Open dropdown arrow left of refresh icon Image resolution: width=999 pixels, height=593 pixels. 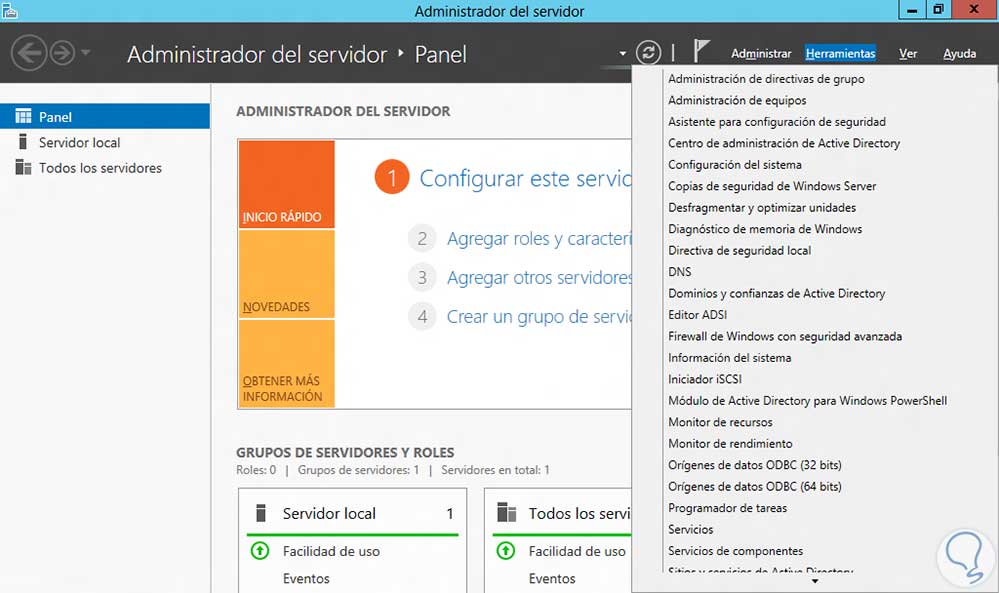click(x=622, y=54)
